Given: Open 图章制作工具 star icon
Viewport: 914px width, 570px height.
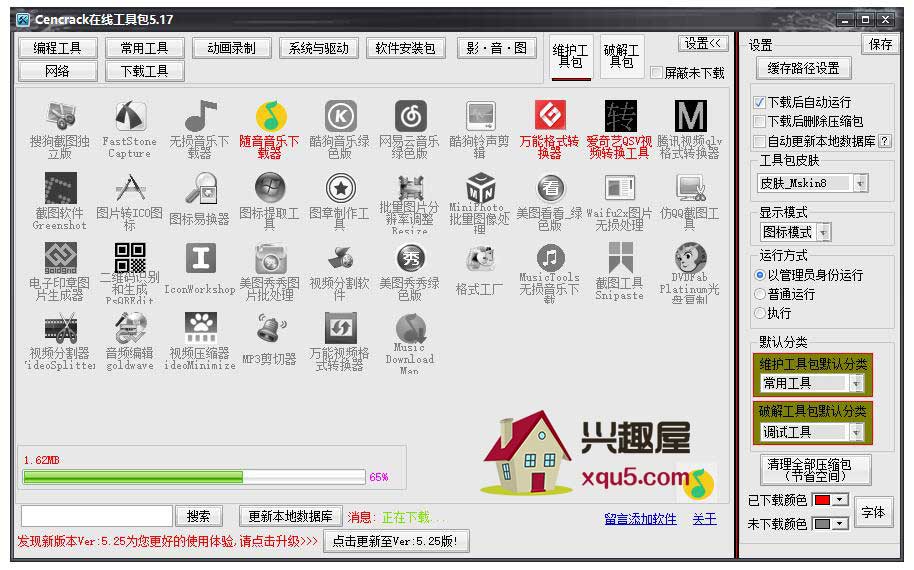Looking at the screenshot, I should [x=340, y=188].
